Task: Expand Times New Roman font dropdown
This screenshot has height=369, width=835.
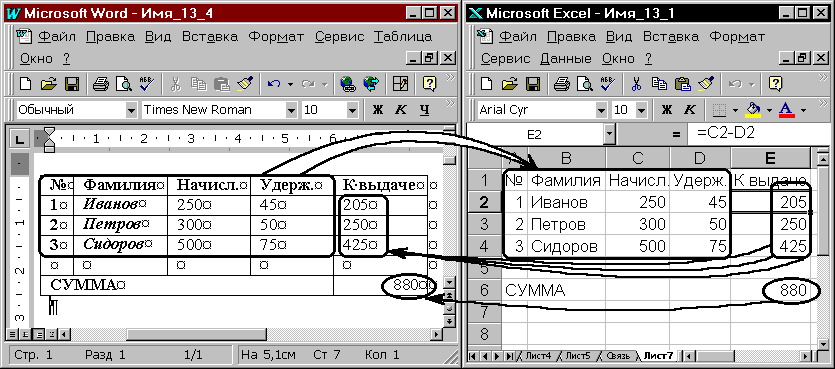Action: [291, 110]
